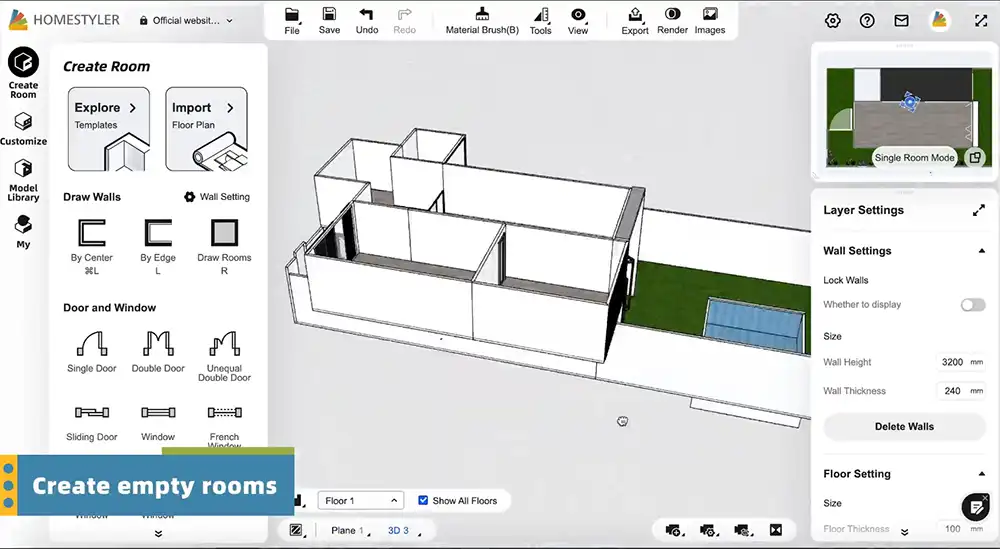Expand the Layer Settings panel
The width and height of the screenshot is (1000, 549).
click(x=979, y=210)
